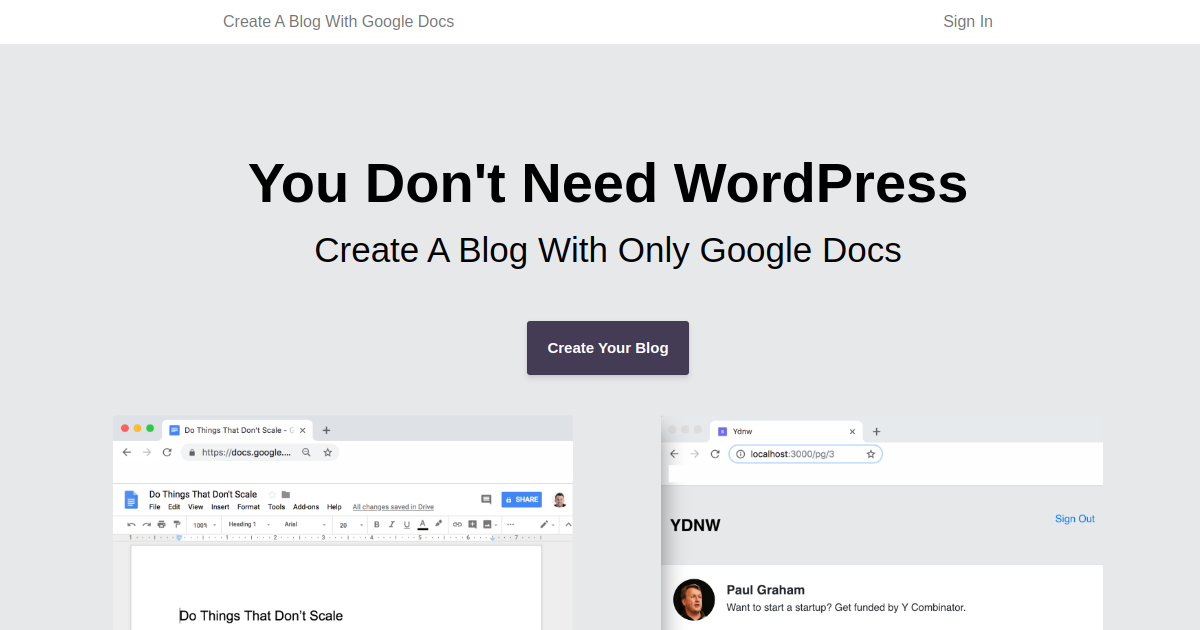Click the left indent marker on the ruler

tap(179, 538)
